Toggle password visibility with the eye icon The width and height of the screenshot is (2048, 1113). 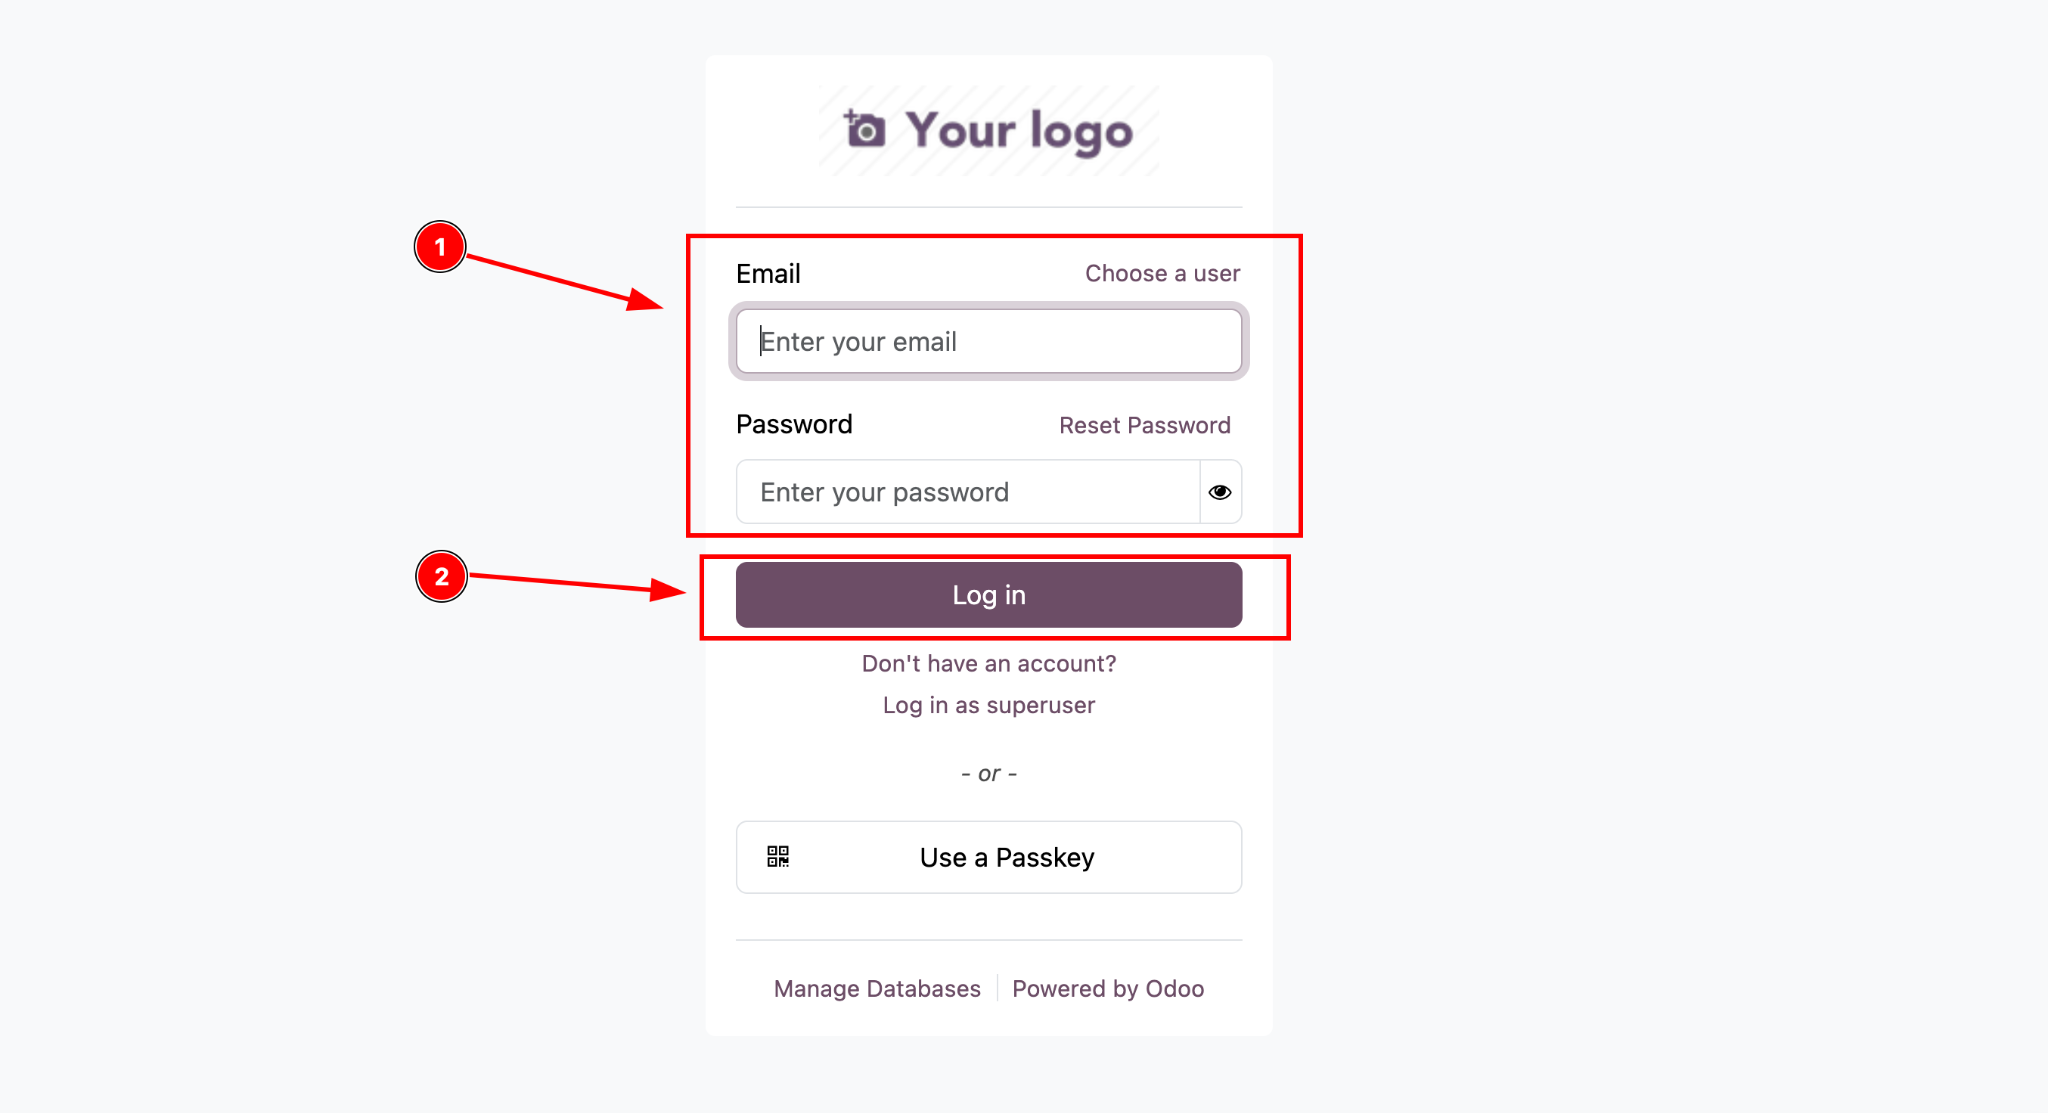[x=1220, y=492]
